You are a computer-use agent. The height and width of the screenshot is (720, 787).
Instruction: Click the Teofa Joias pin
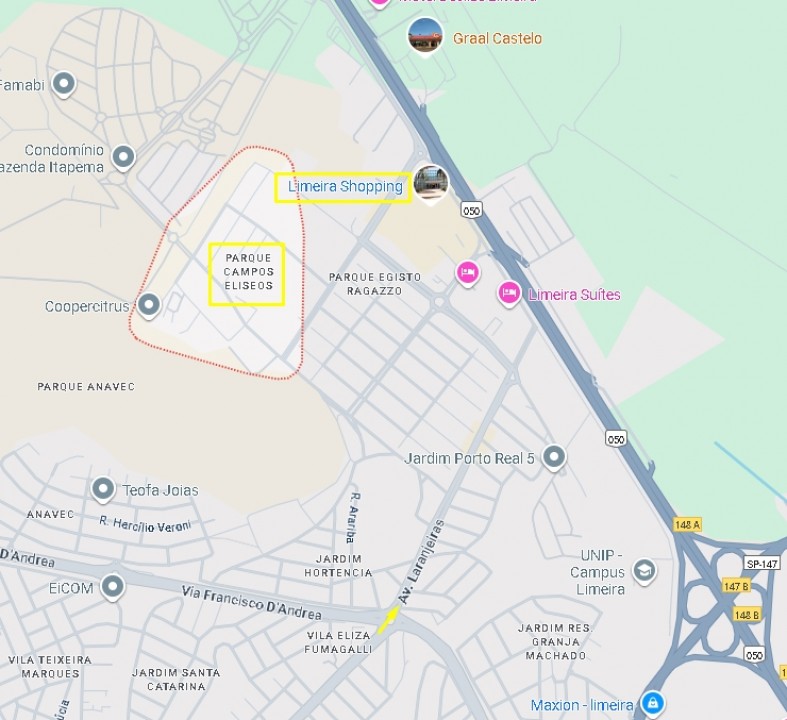click(103, 489)
